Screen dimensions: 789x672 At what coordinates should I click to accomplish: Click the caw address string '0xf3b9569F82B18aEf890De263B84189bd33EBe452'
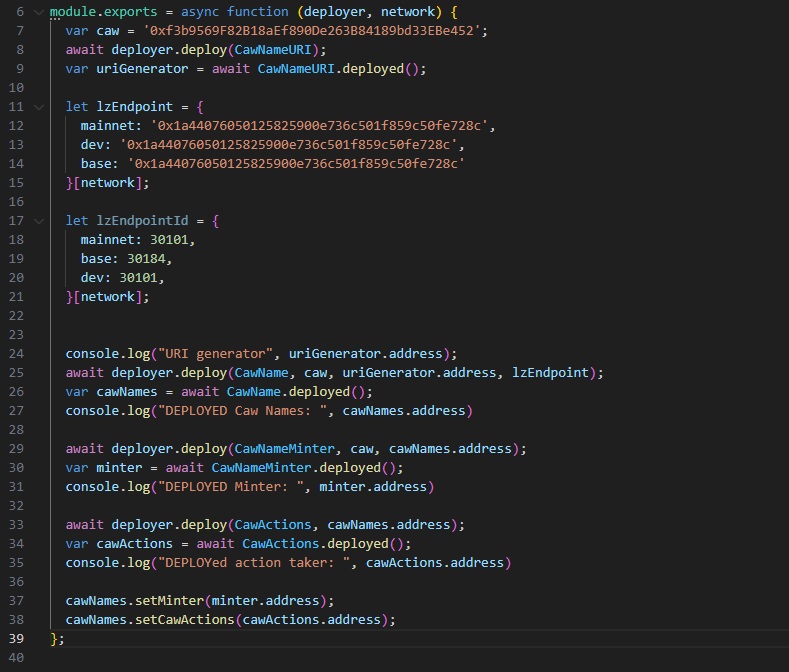pyautogui.click(x=312, y=31)
